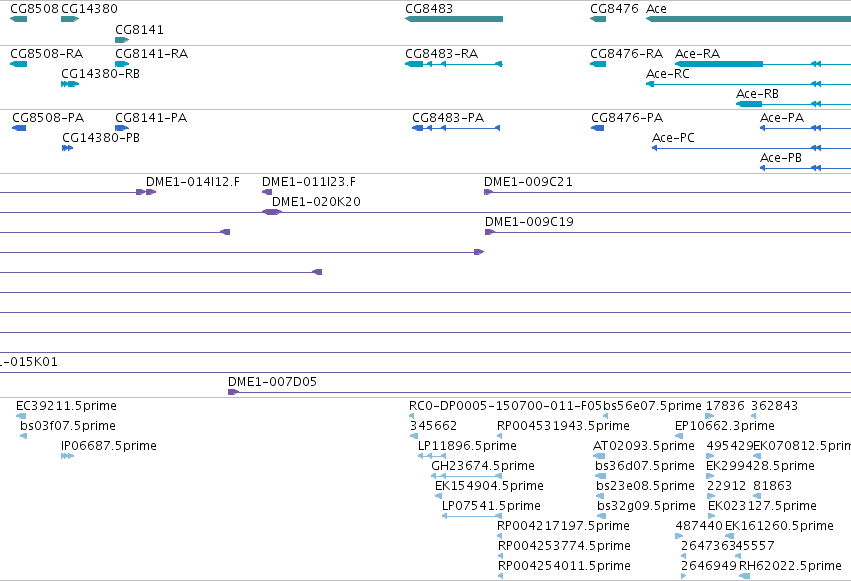This screenshot has height=581, width=851.
Task: Click the CG8141 gene arrow glyph
Action: 122,40
